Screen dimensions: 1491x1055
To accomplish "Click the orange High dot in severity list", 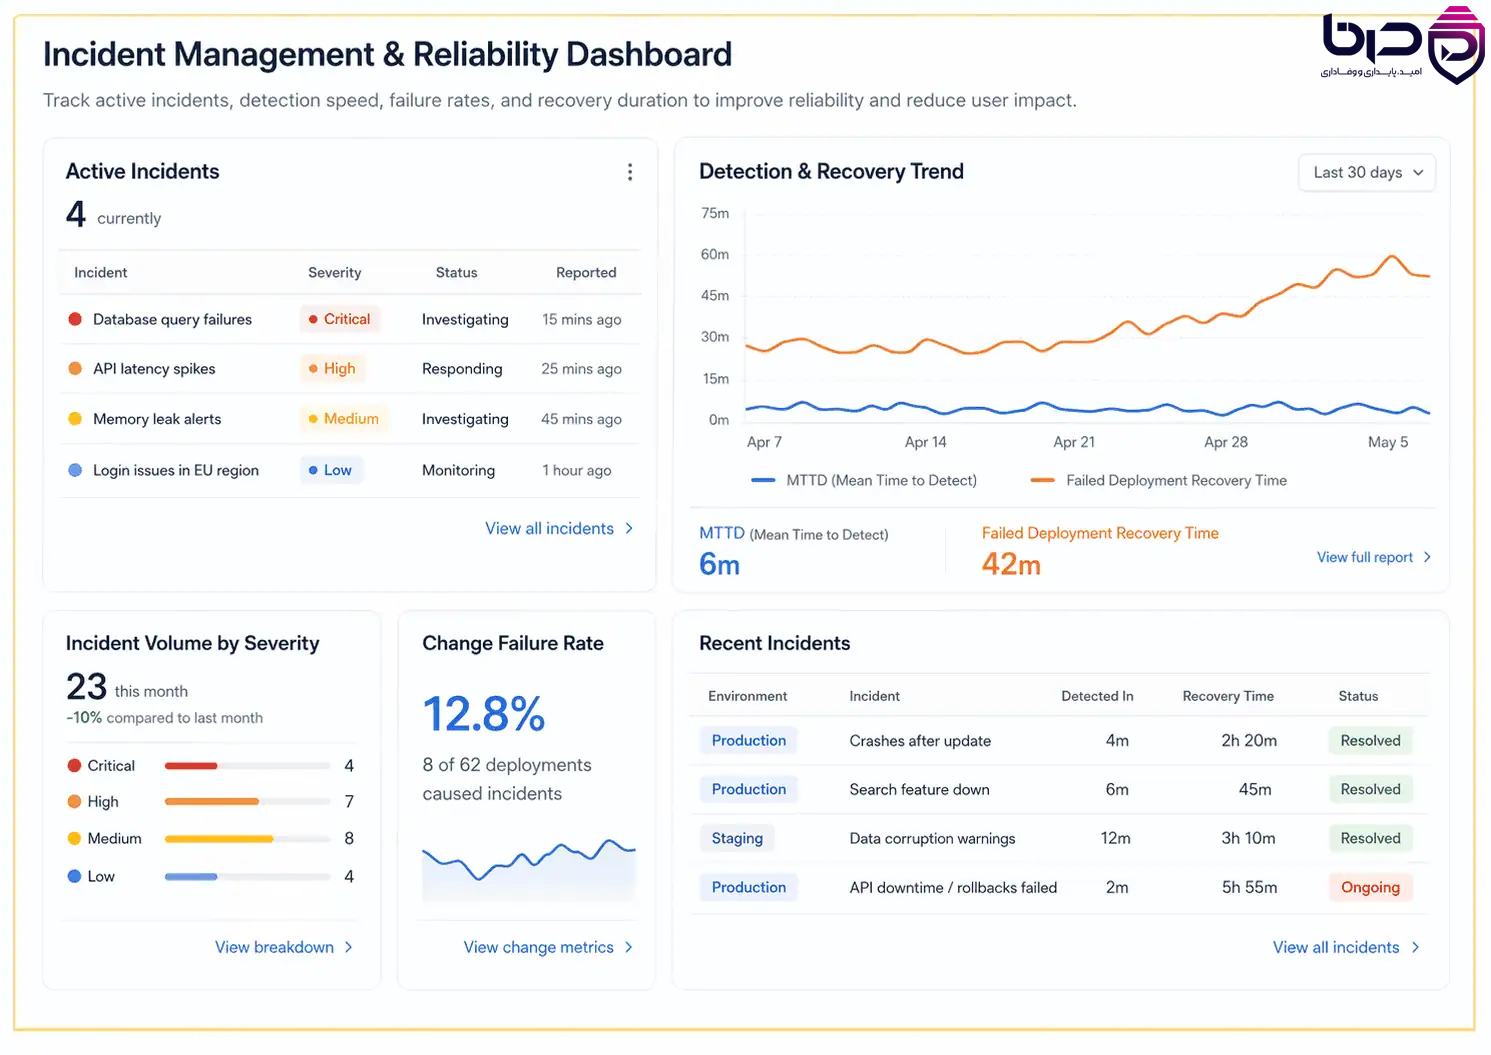I will (74, 802).
